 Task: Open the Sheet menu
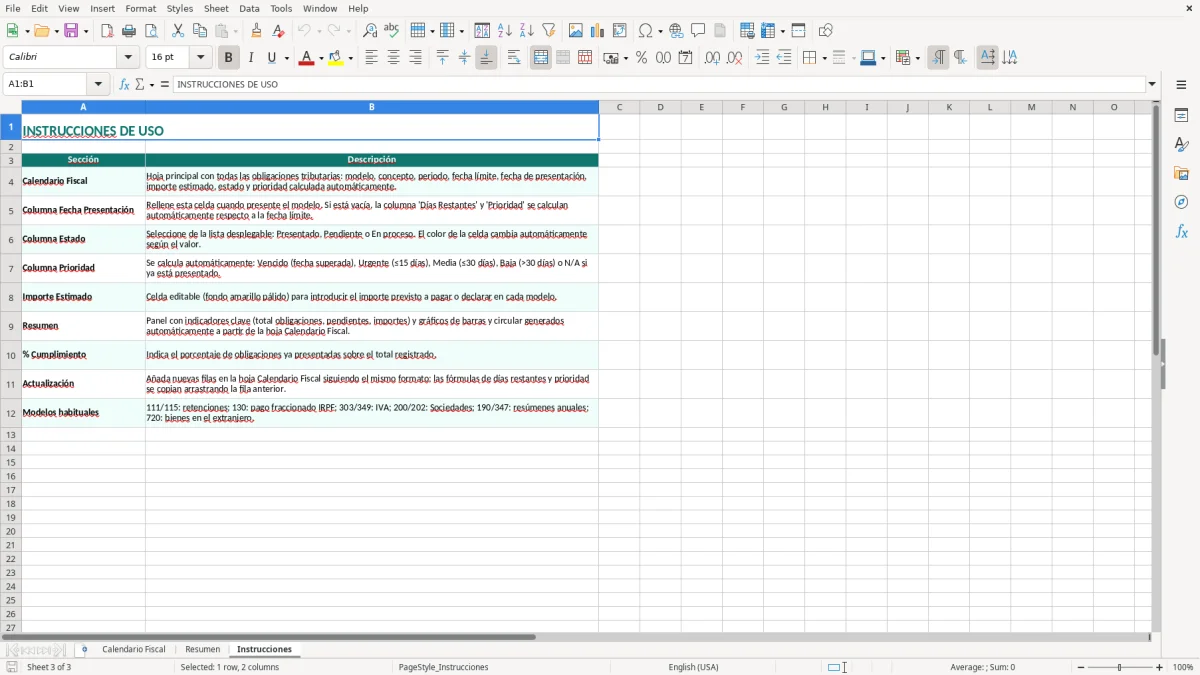coord(216,8)
